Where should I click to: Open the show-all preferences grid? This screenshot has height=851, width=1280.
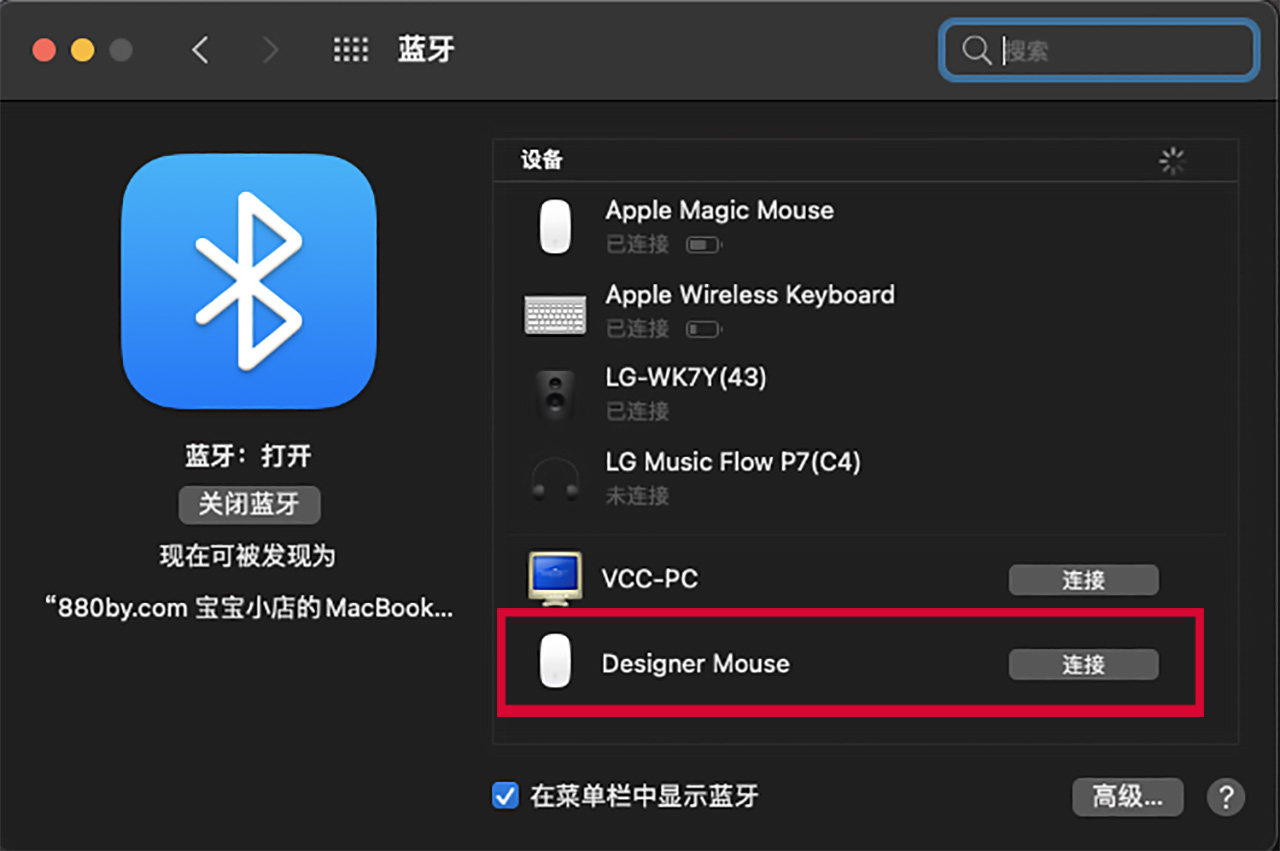coord(350,50)
